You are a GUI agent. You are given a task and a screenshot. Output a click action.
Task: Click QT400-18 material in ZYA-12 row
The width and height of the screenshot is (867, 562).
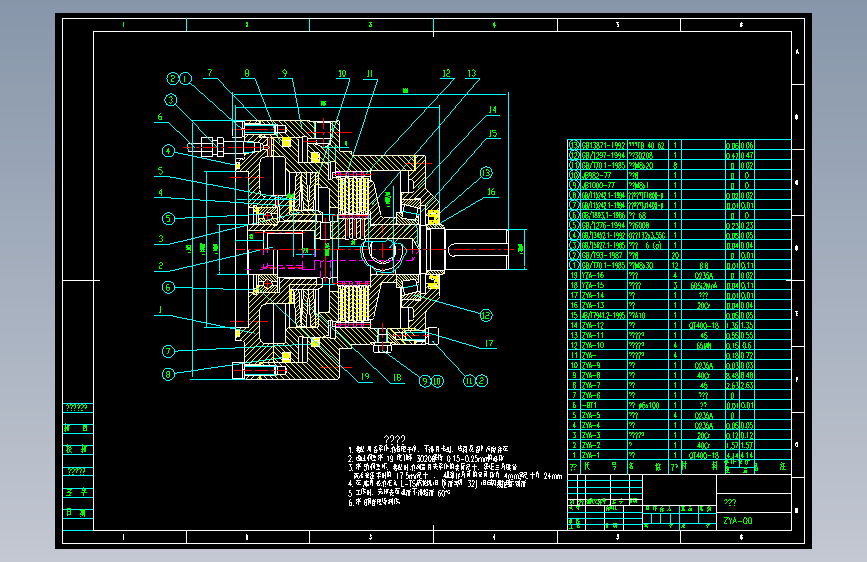[x=703, y=325]
